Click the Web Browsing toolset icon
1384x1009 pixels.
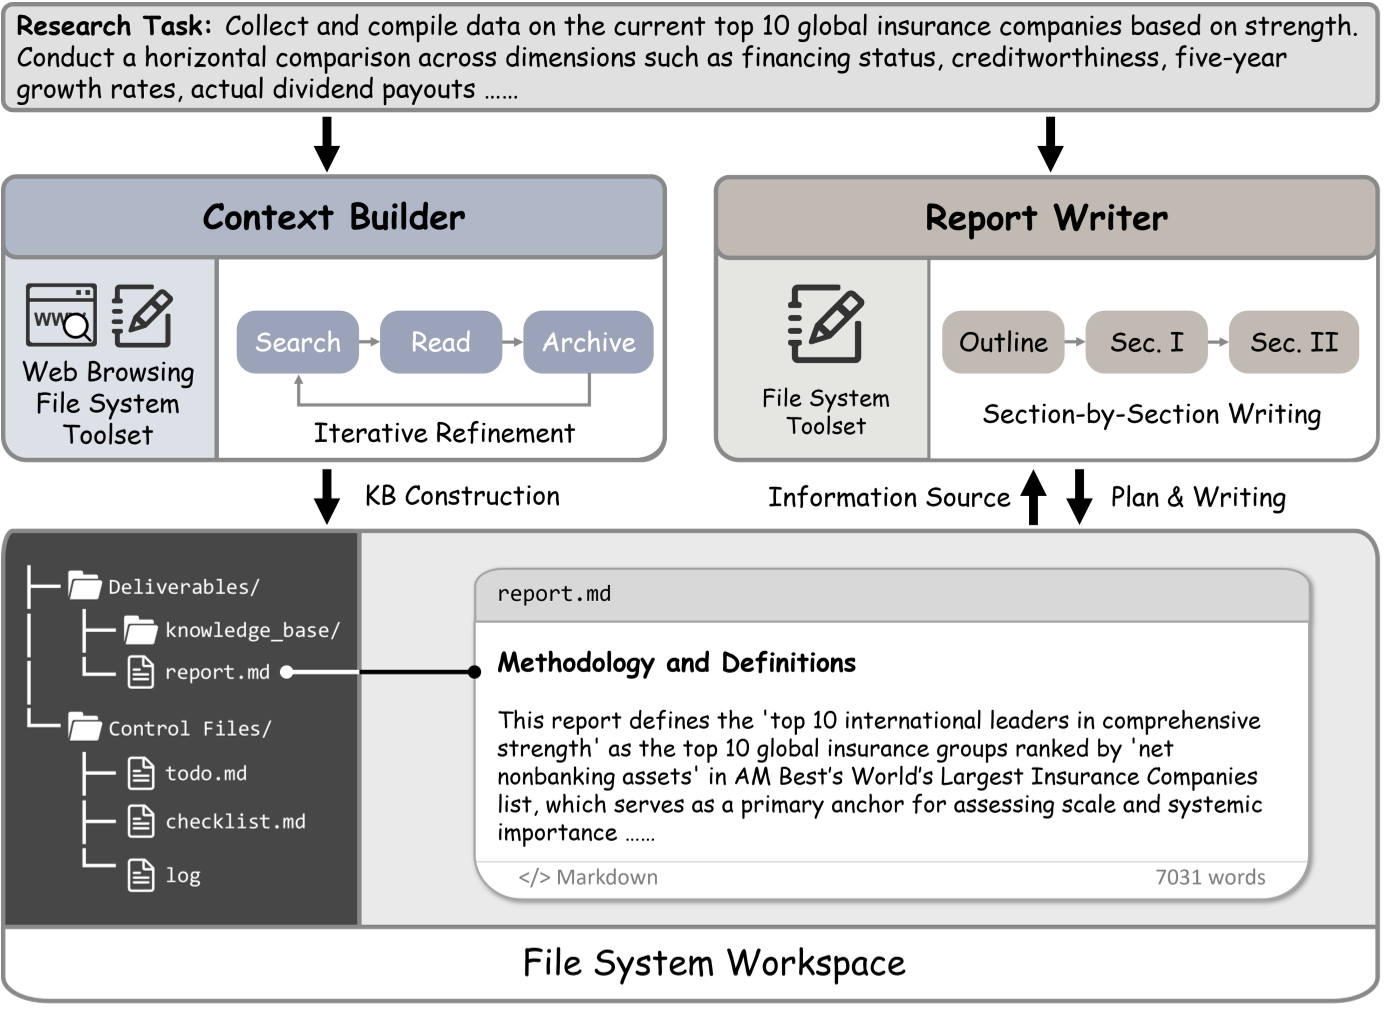pos(60,313)
